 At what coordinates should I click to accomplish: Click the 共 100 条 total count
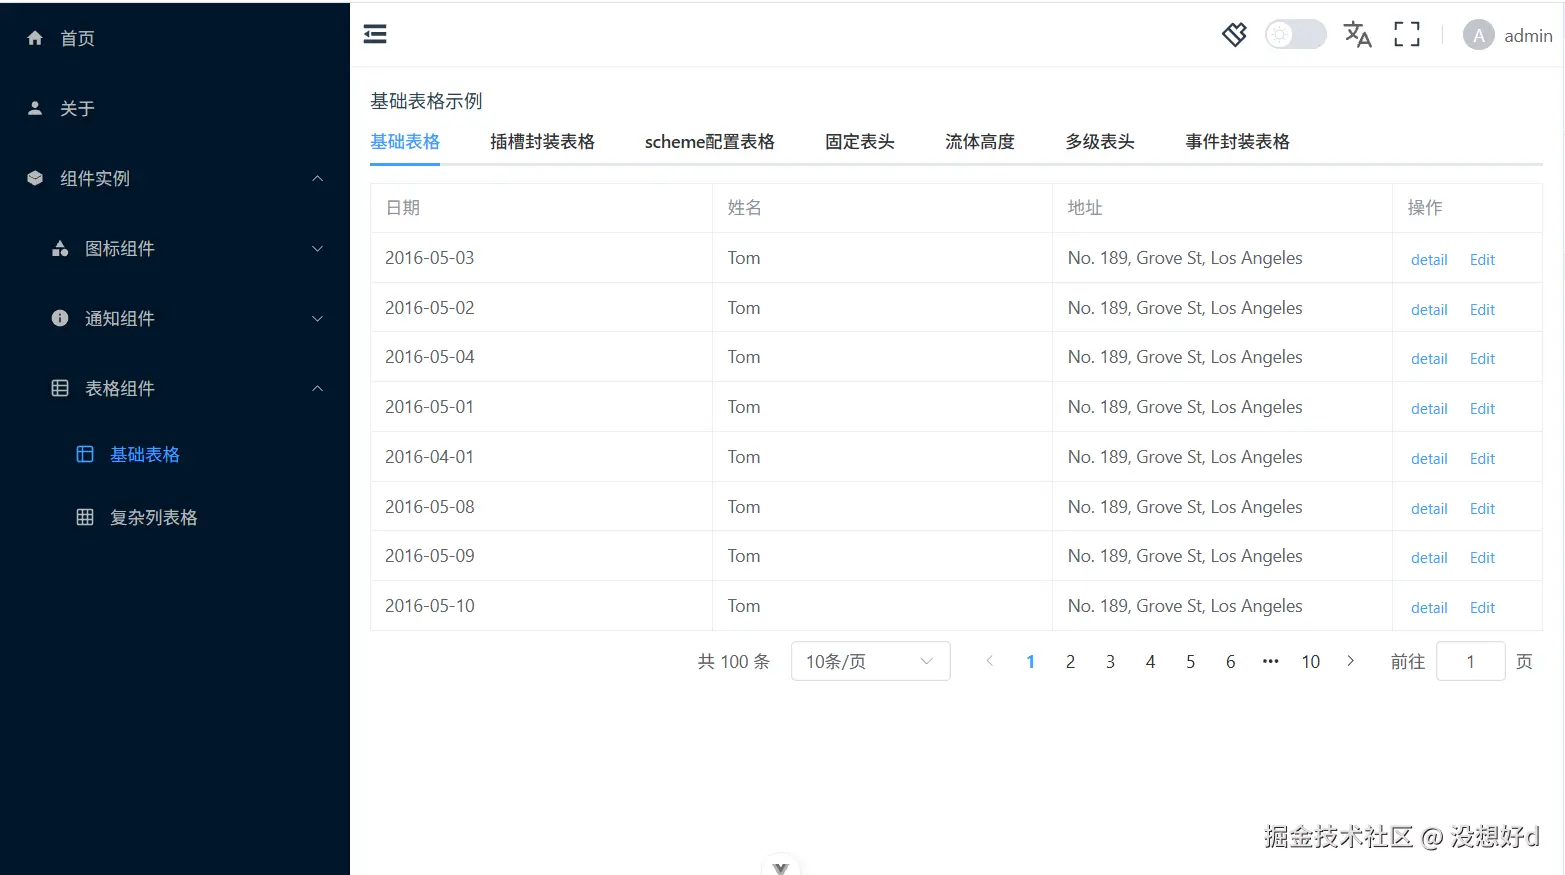tap(734, 661)
